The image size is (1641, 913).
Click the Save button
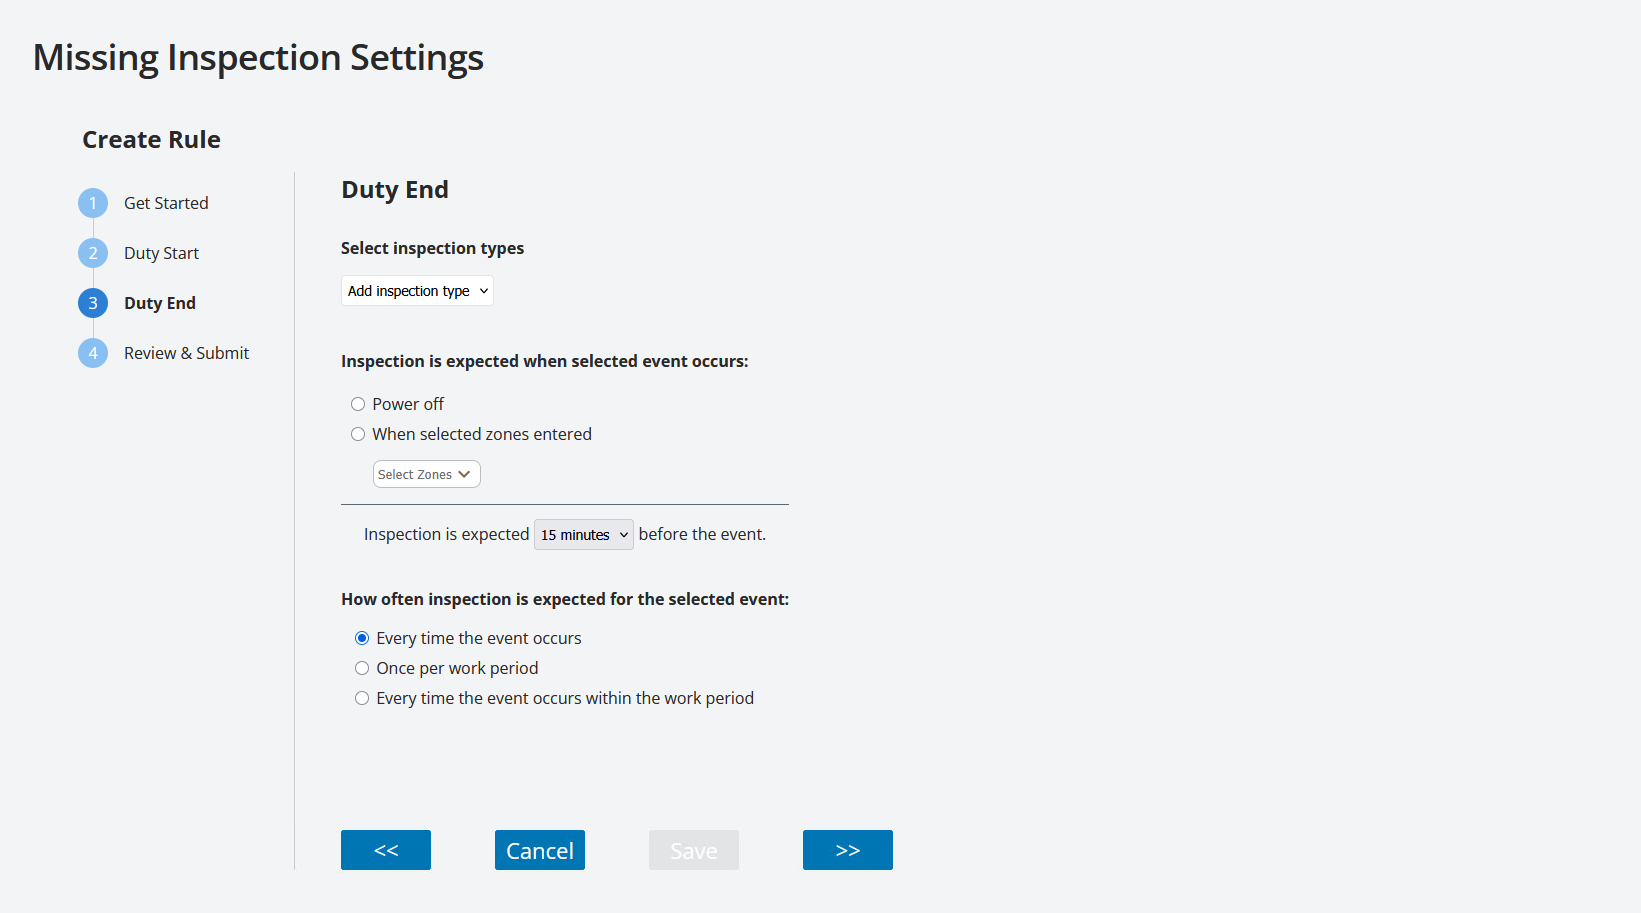coord(693,849)
